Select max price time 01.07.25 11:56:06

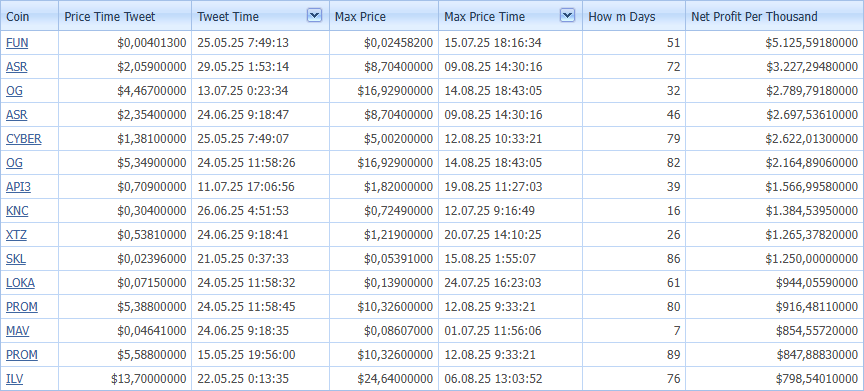tap(511, 331)
